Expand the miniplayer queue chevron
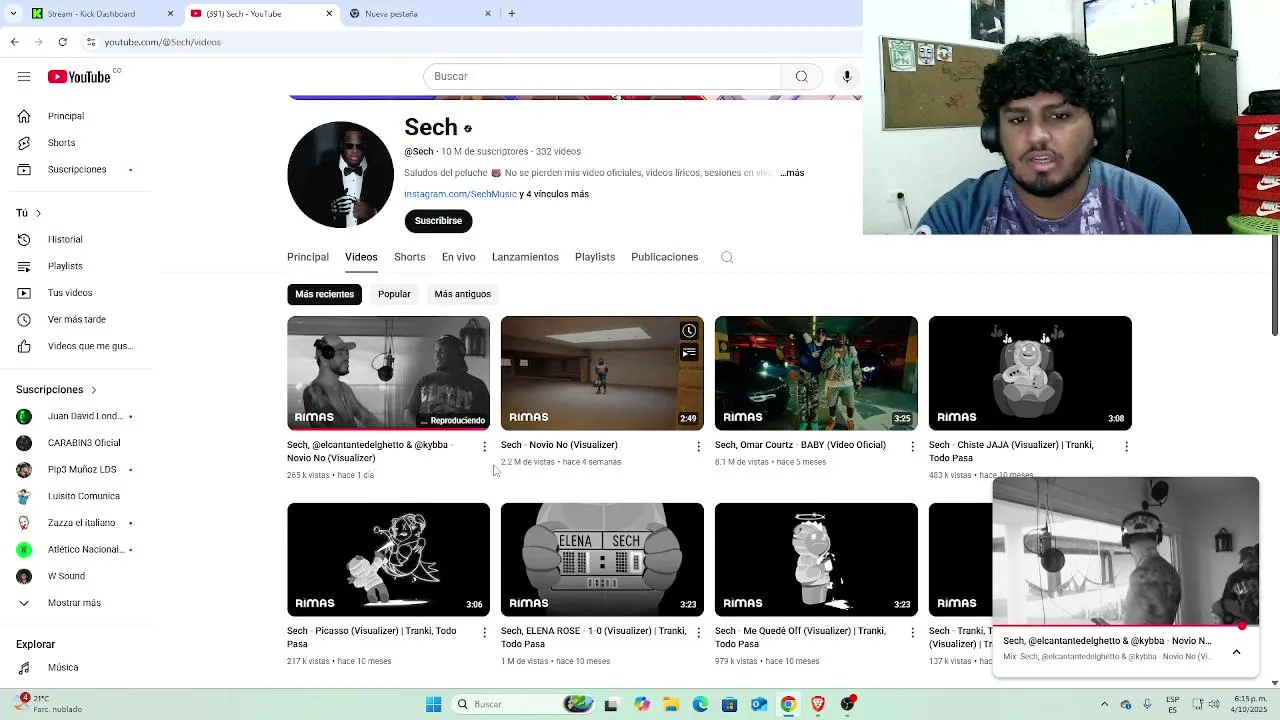Viewport: 1280px width, 720px height. [x=1236, y=652]
